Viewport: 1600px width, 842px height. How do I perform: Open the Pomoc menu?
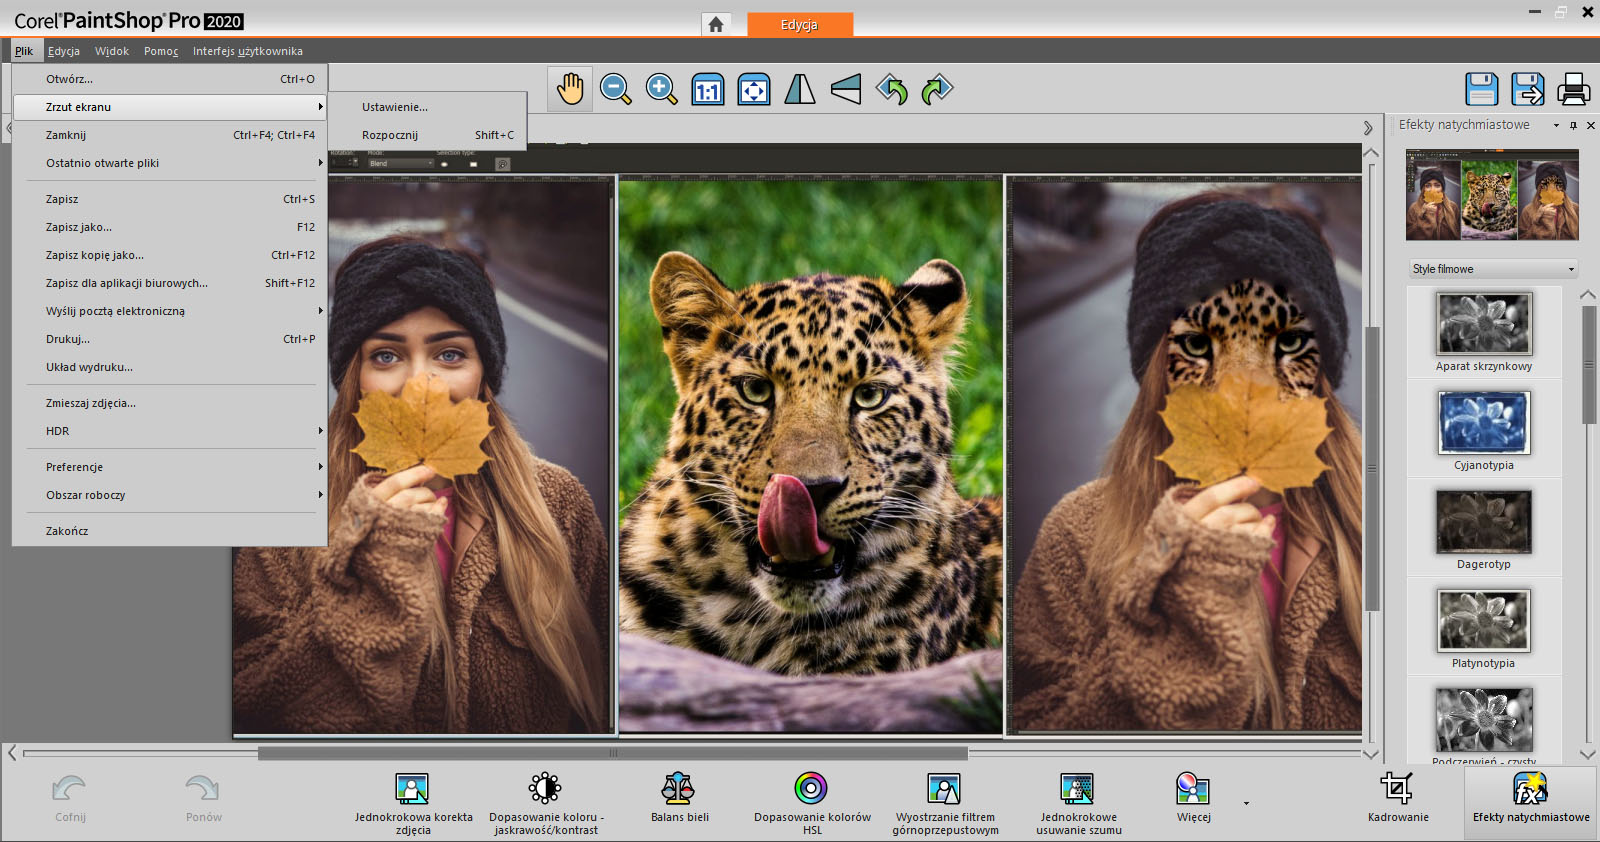tap(161, 51)
